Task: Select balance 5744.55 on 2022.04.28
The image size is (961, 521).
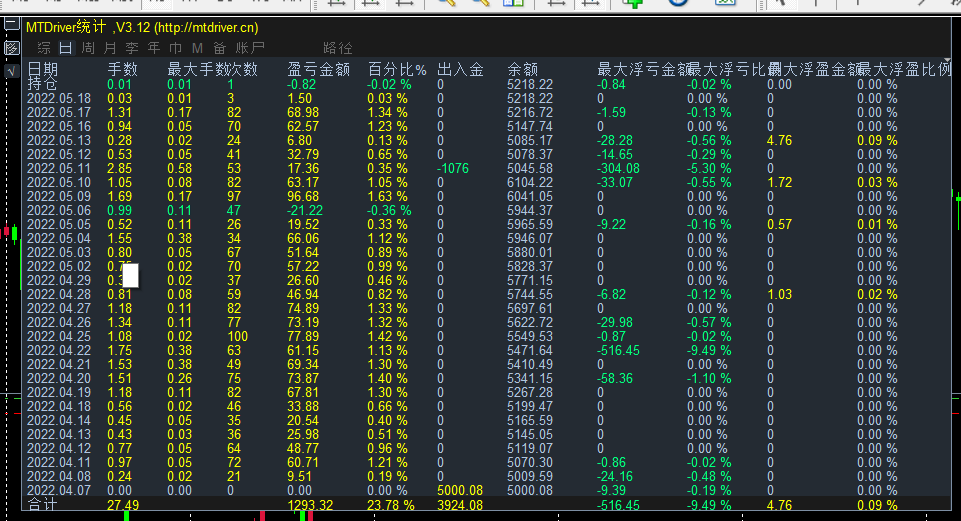Action: (530, 294)
